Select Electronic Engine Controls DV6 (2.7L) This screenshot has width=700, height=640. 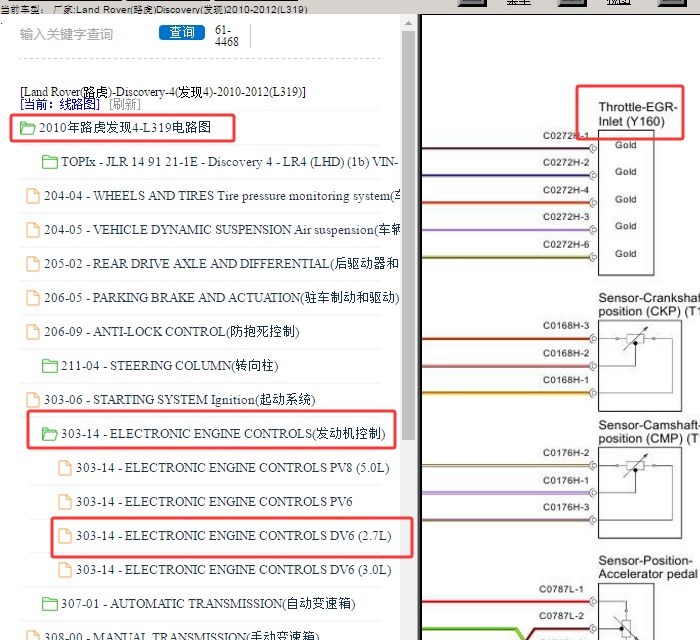(233, 536)
